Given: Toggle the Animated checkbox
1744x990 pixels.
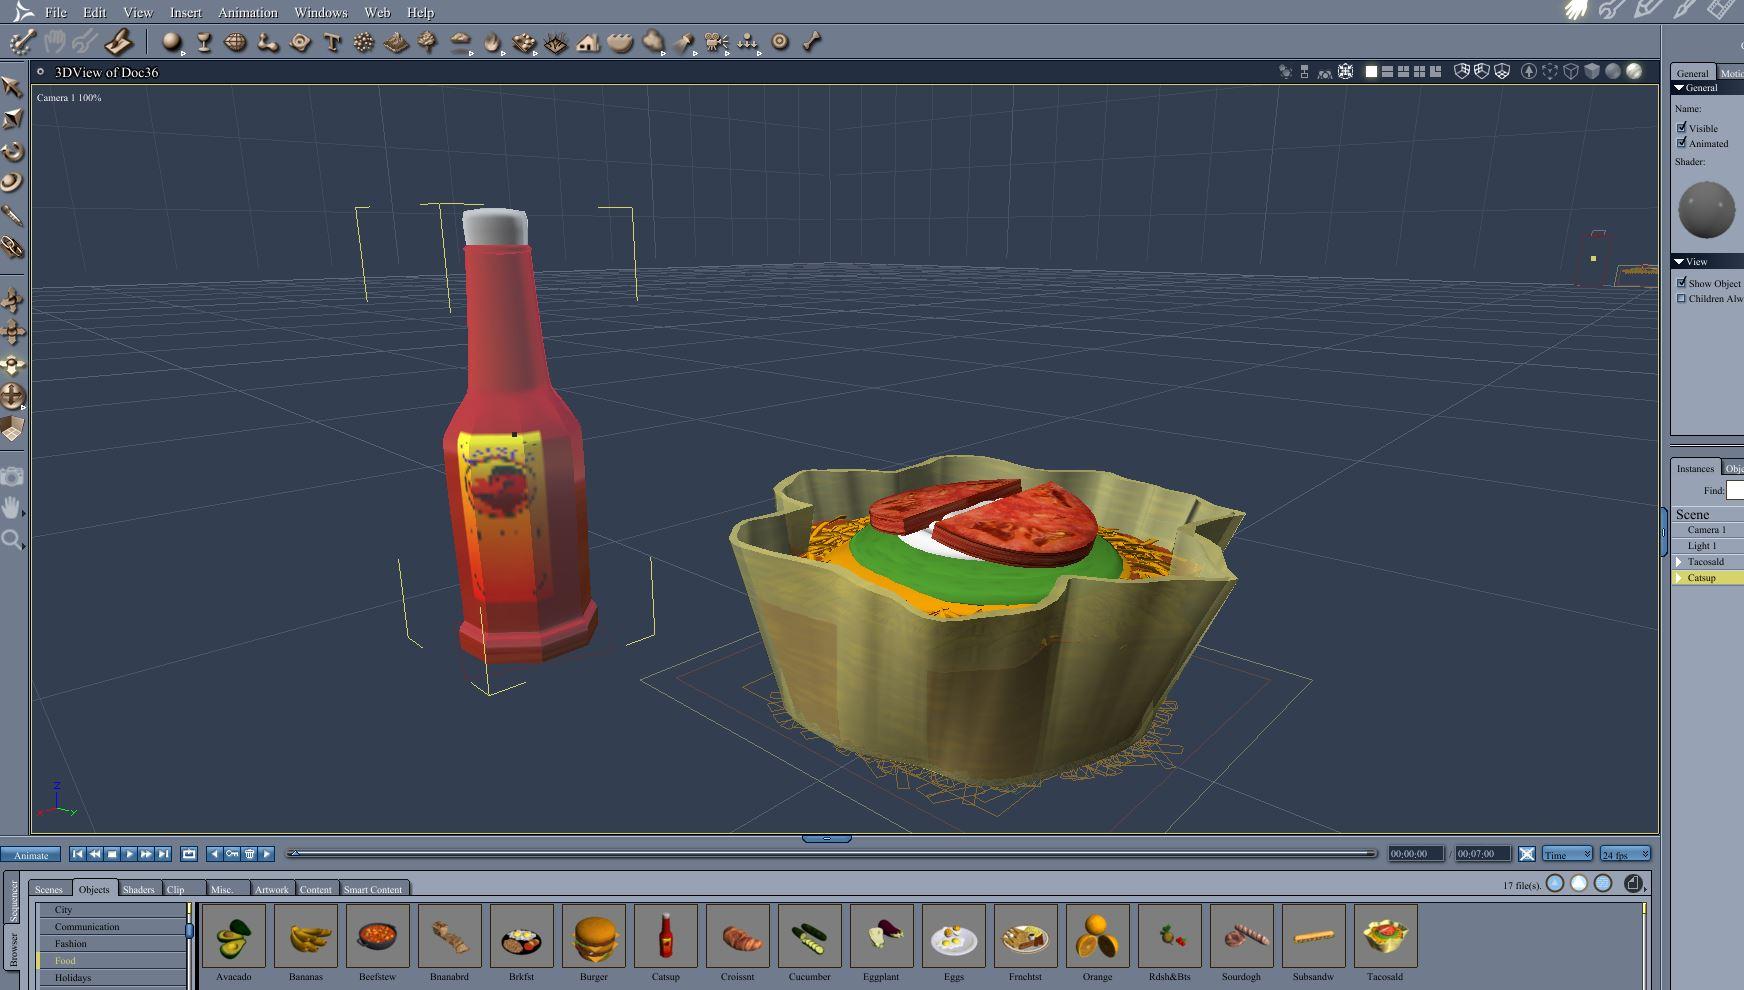Looking at the screenshot, I should [1682, 143].
